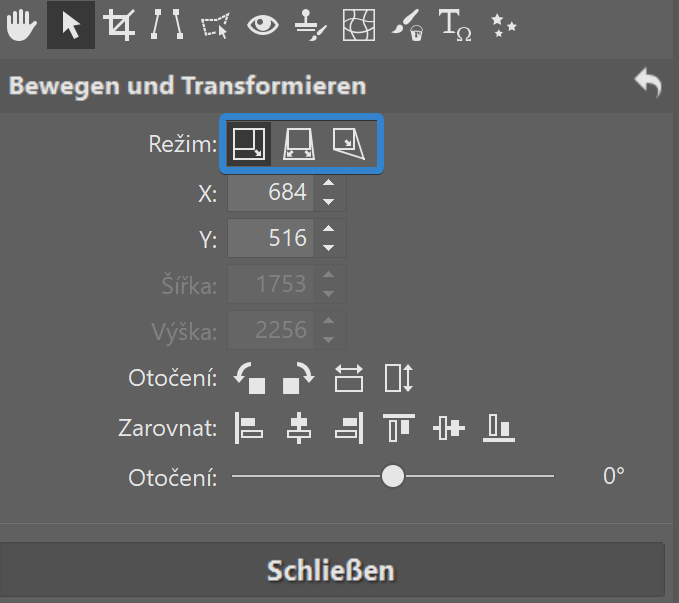Select the clone stamp retouch tool
Viewport: 679px width, 603px height.
(x=310, y=25)
